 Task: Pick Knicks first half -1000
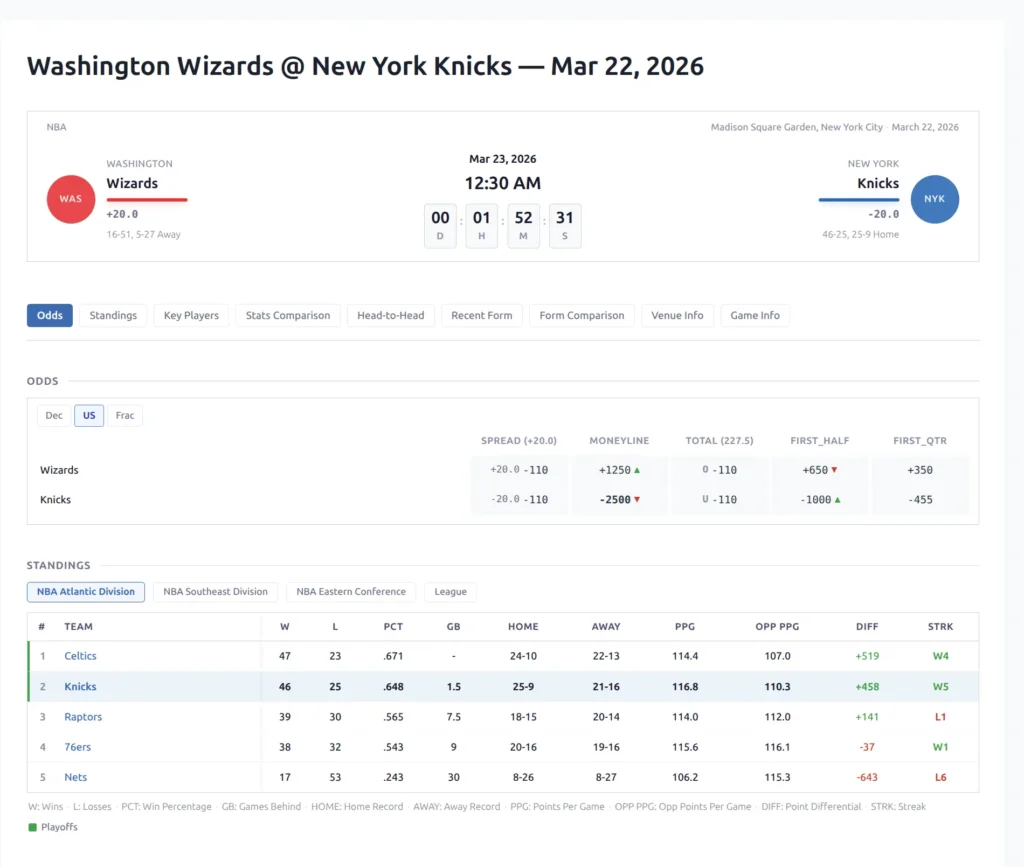(820, 499)
